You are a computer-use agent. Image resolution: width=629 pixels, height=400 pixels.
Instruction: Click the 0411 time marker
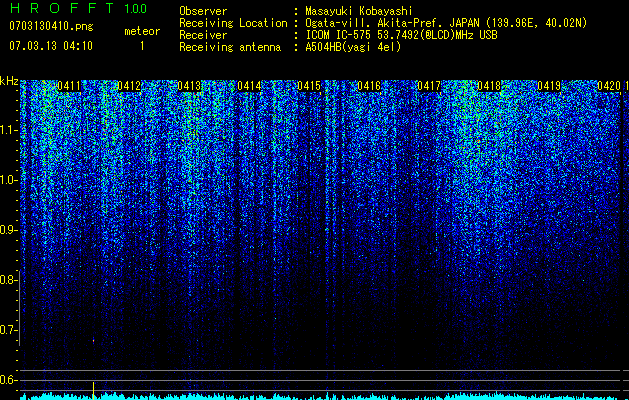coord(69,86)
